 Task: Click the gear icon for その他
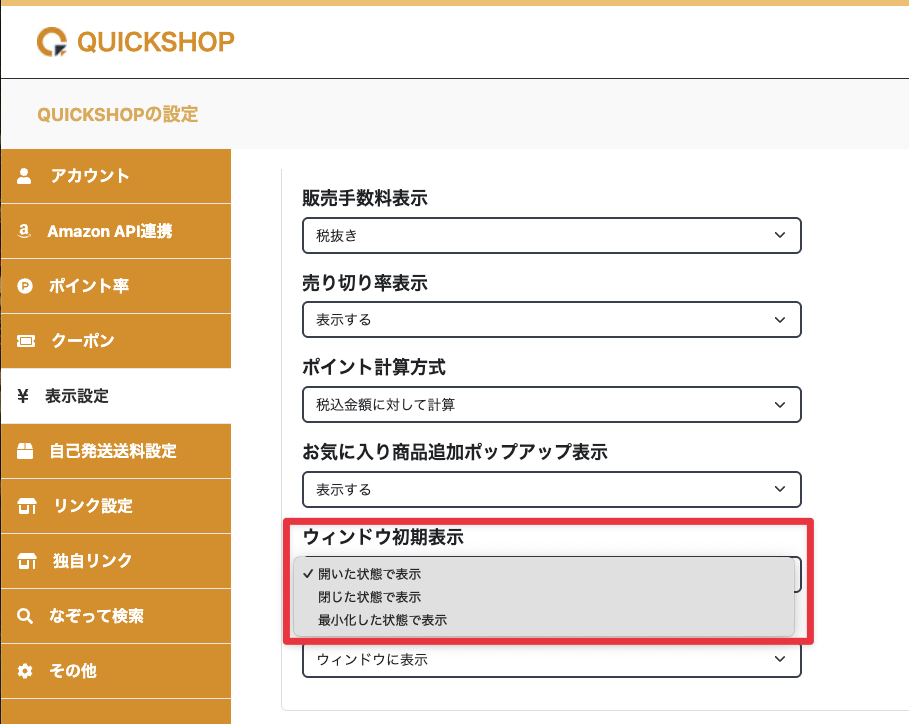pos(26,671)
